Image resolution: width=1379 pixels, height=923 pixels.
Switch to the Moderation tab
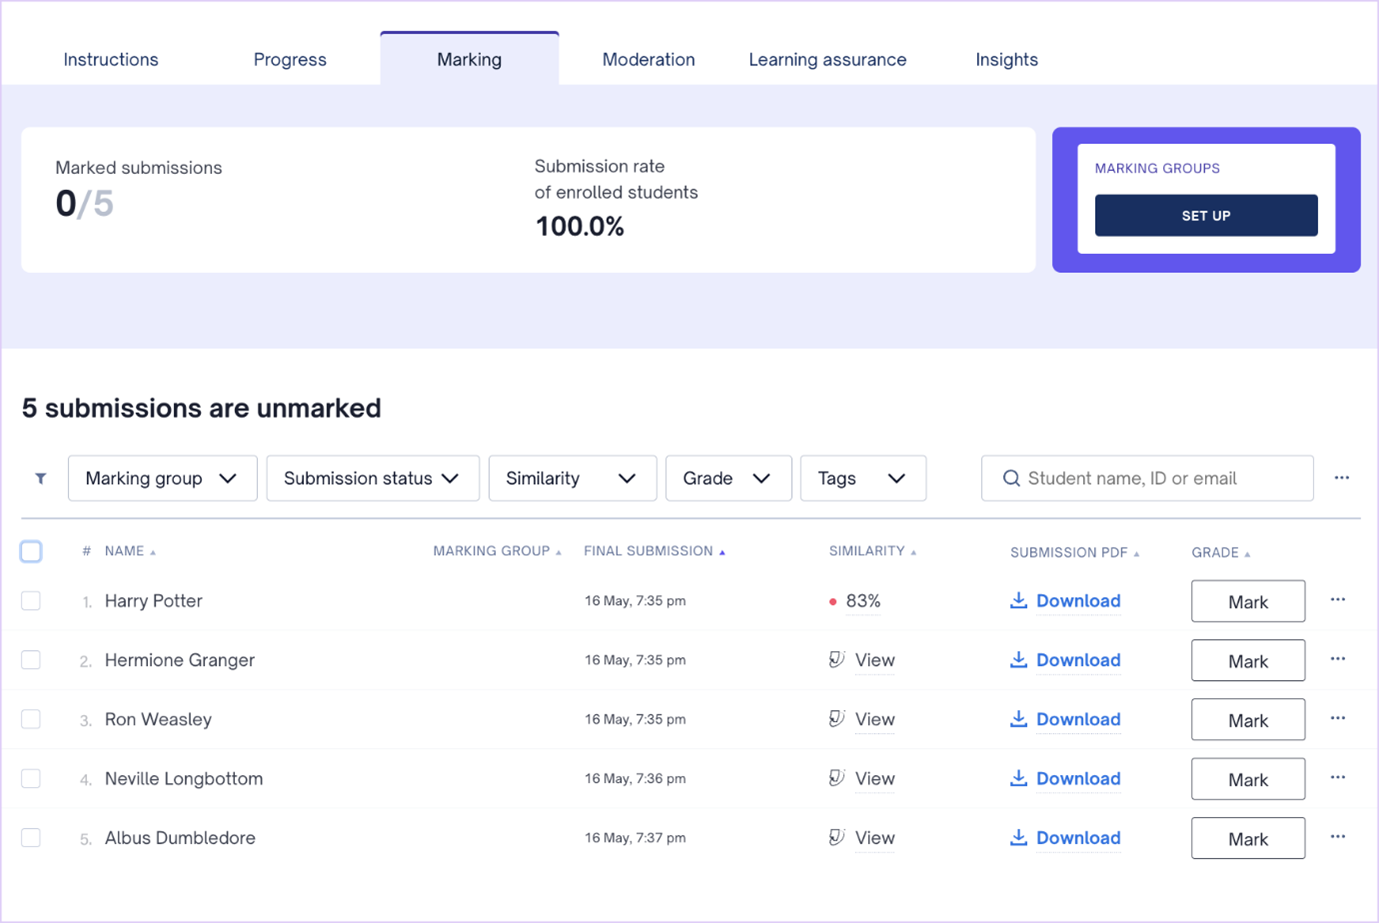coord(648,60)
